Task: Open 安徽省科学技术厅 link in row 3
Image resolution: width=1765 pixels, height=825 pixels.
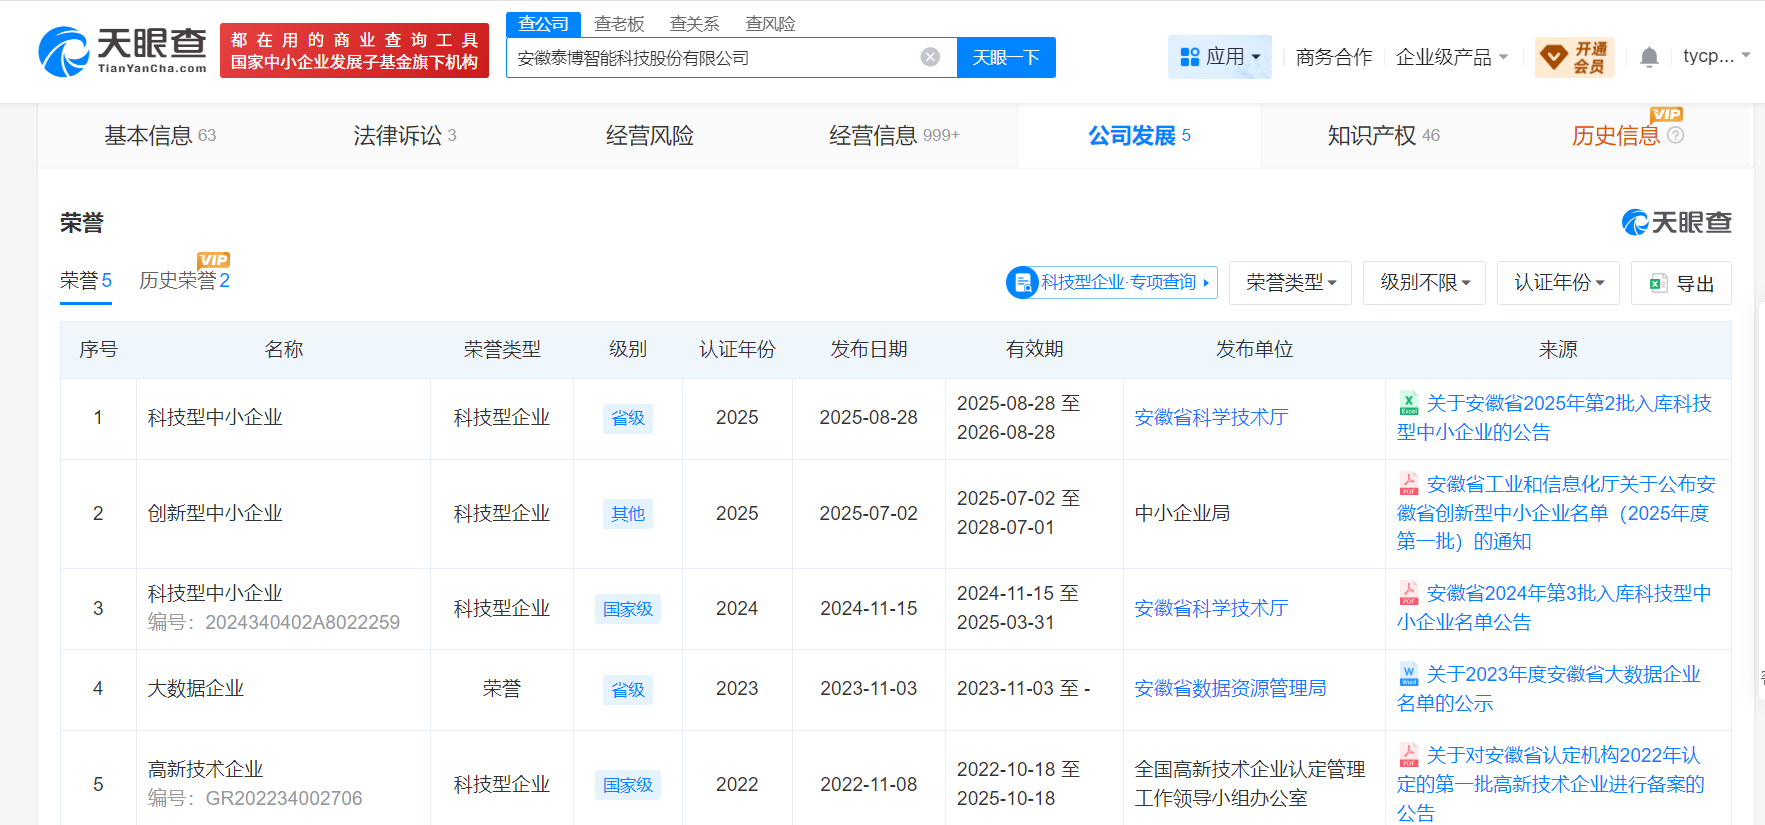Action: (1211, 609)
